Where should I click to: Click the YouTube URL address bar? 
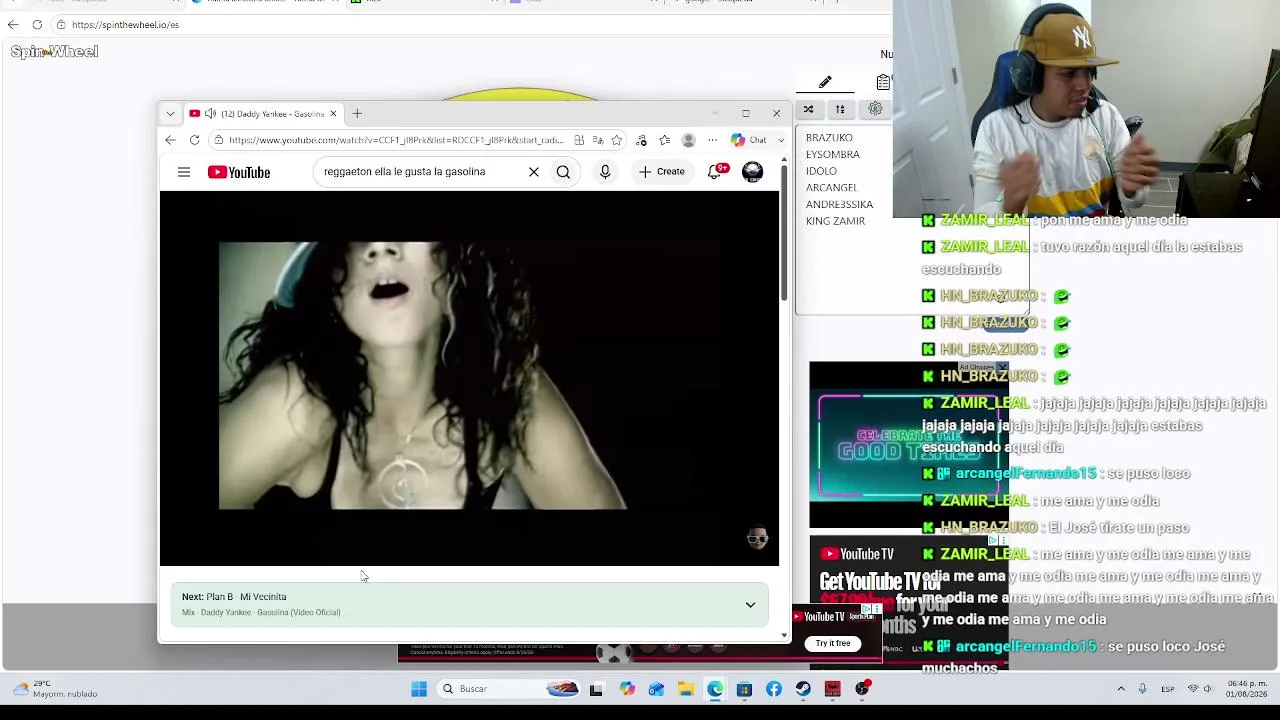(x=395, y=140)
